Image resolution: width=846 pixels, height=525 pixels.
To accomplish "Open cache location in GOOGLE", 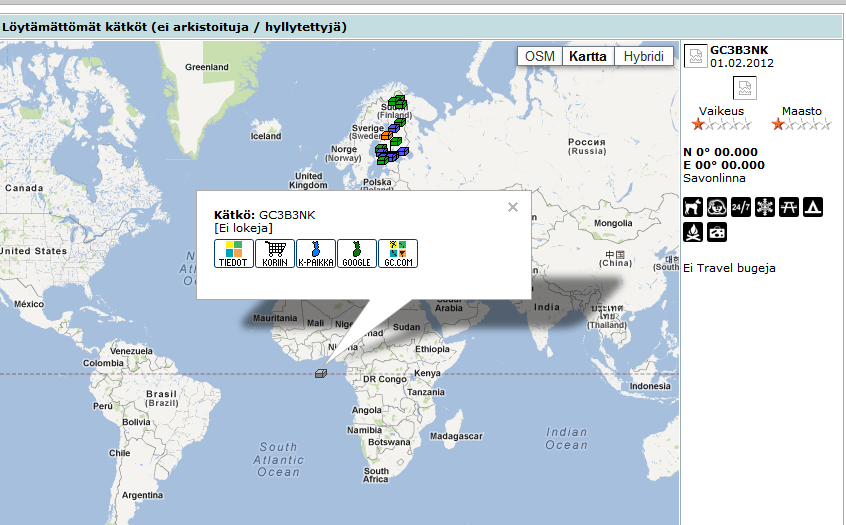I will point(357,254).
